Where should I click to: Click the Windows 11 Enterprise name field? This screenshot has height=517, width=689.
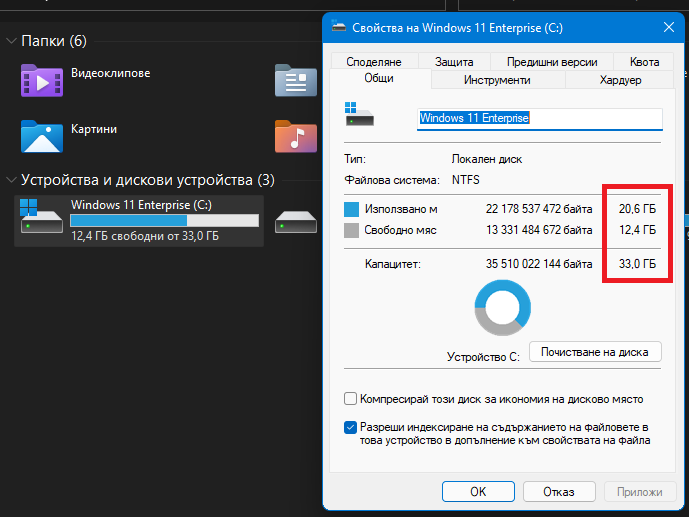(540, 119)
